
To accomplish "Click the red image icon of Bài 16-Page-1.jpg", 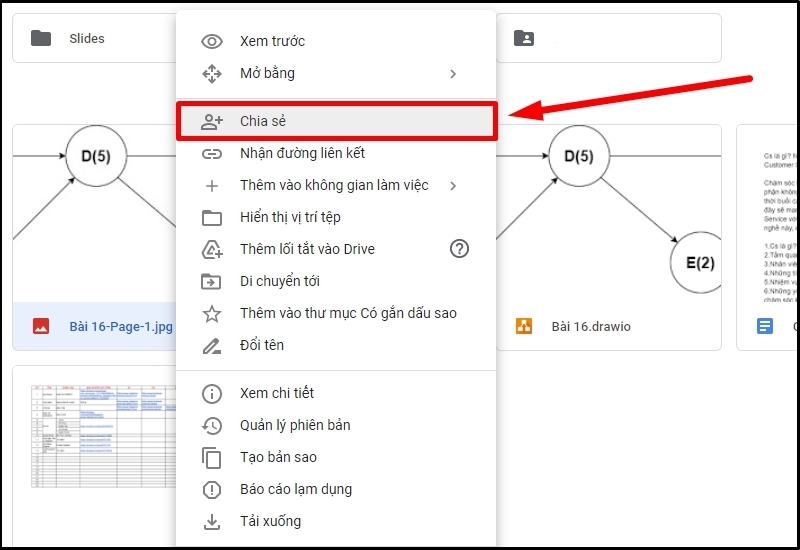I will click(41, 326).
